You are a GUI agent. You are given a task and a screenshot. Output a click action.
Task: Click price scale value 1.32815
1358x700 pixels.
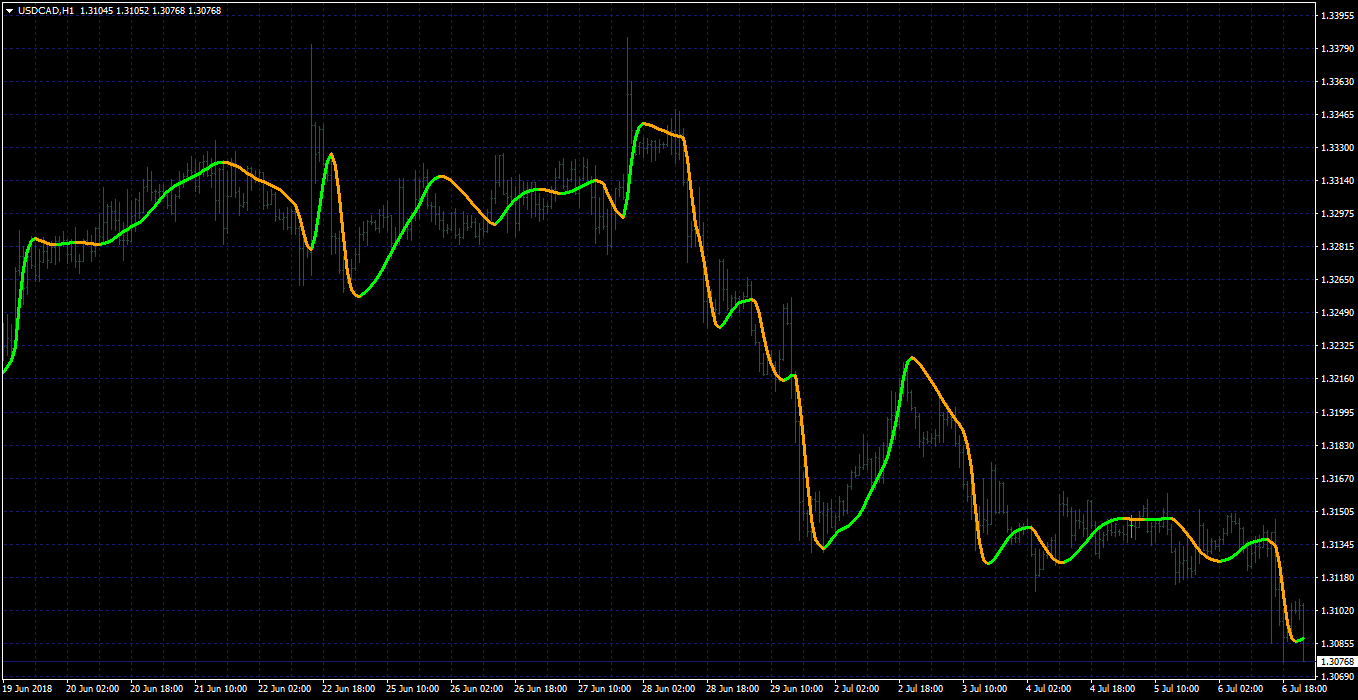click(1337, 247)
